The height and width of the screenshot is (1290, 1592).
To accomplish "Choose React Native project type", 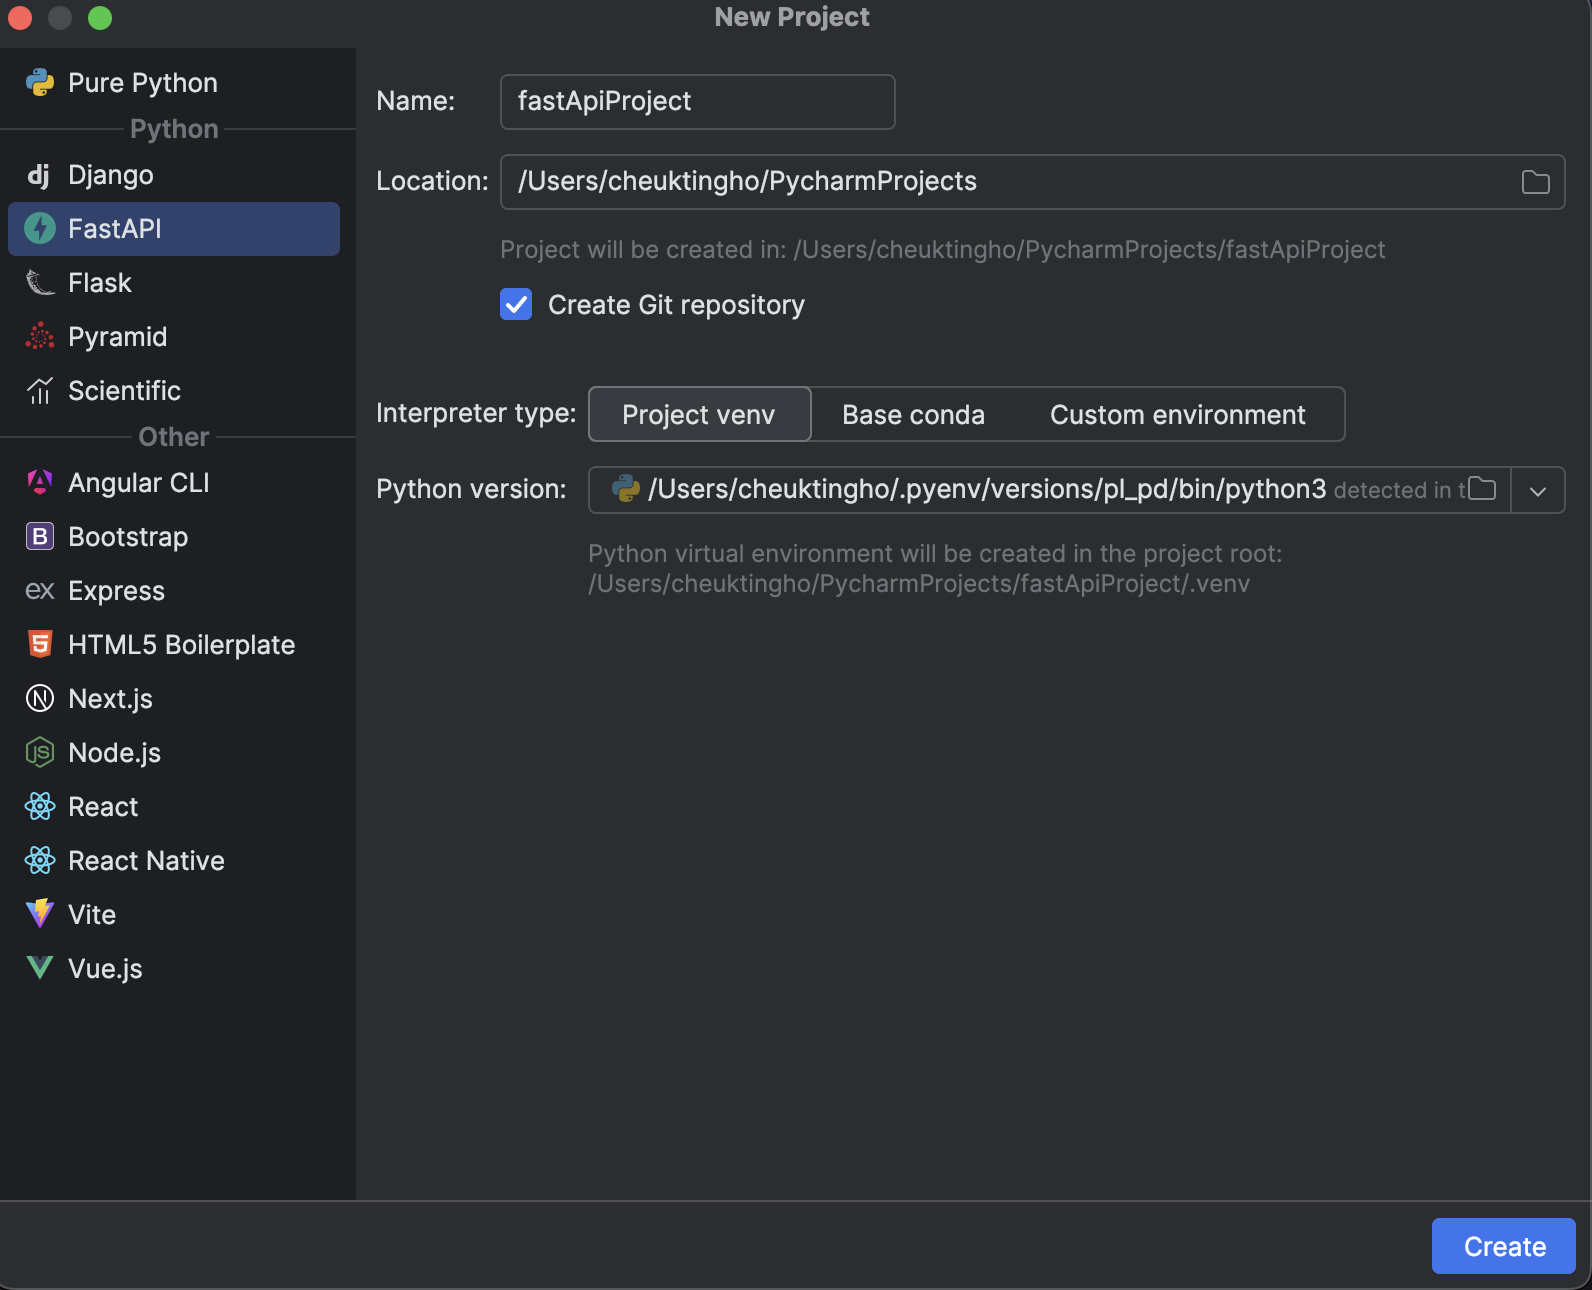I will [x=174, y=861].
